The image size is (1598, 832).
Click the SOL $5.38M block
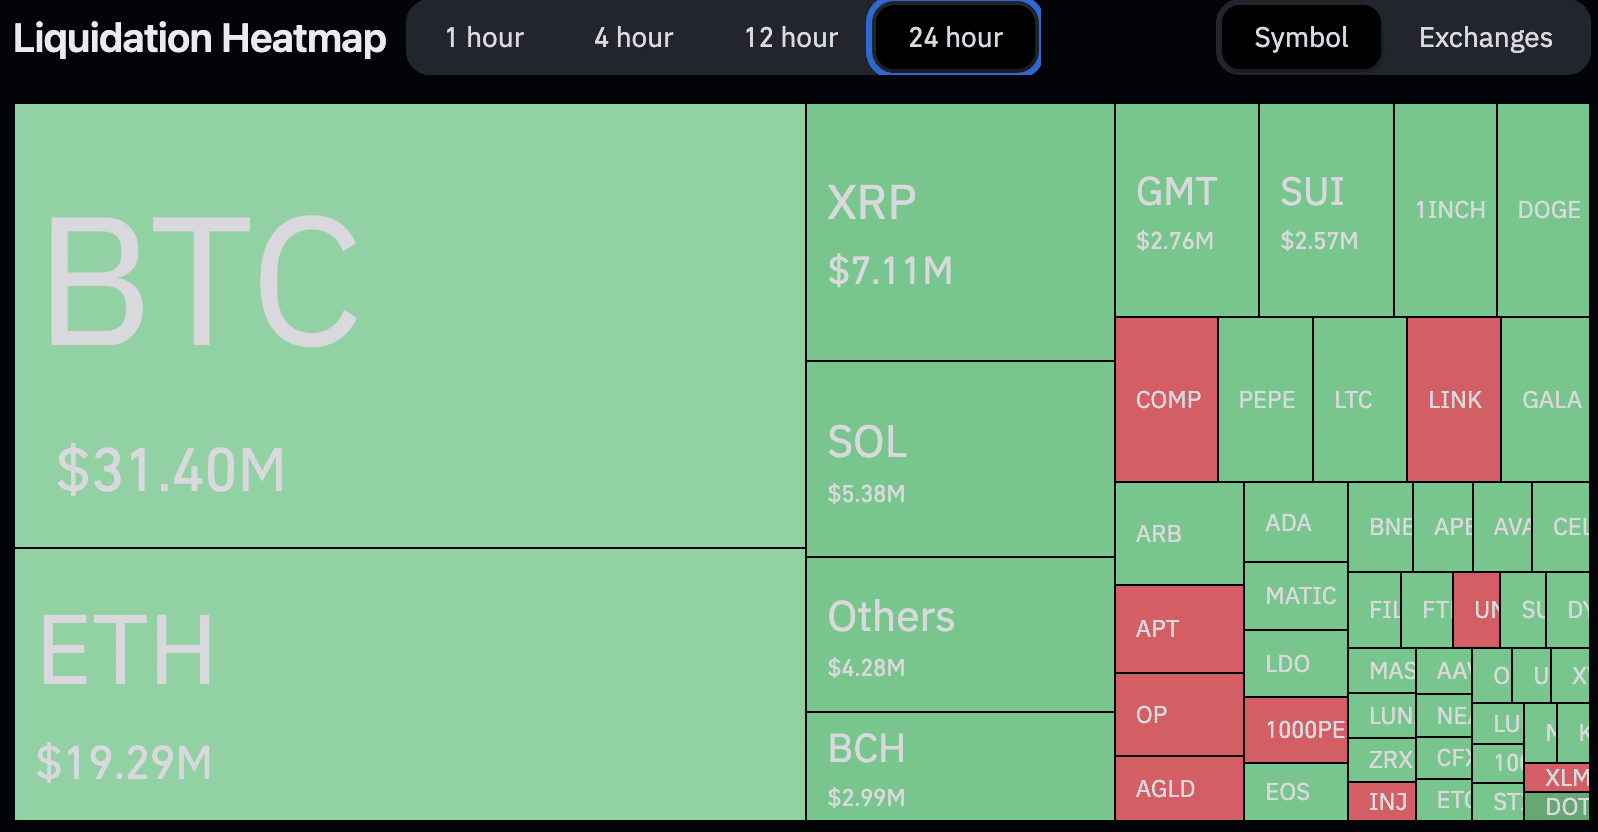pyautogui.click(x=960, y=459)
